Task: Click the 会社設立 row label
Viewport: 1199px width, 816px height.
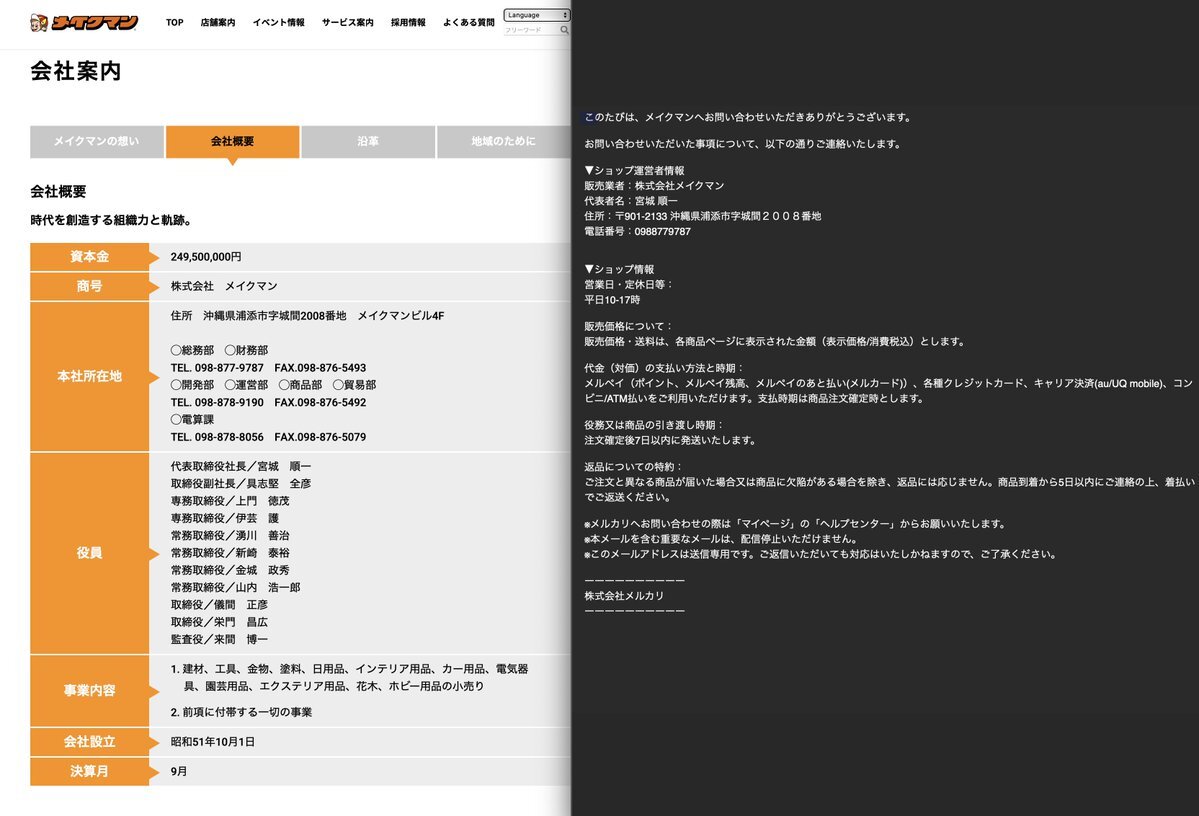Action: coord(89,742)
